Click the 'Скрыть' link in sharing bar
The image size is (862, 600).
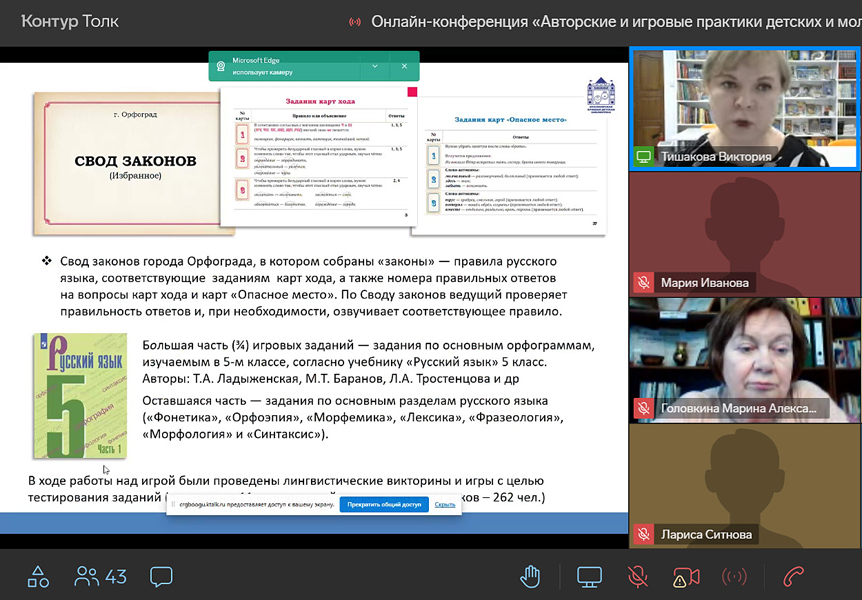(x=445, y=505)
